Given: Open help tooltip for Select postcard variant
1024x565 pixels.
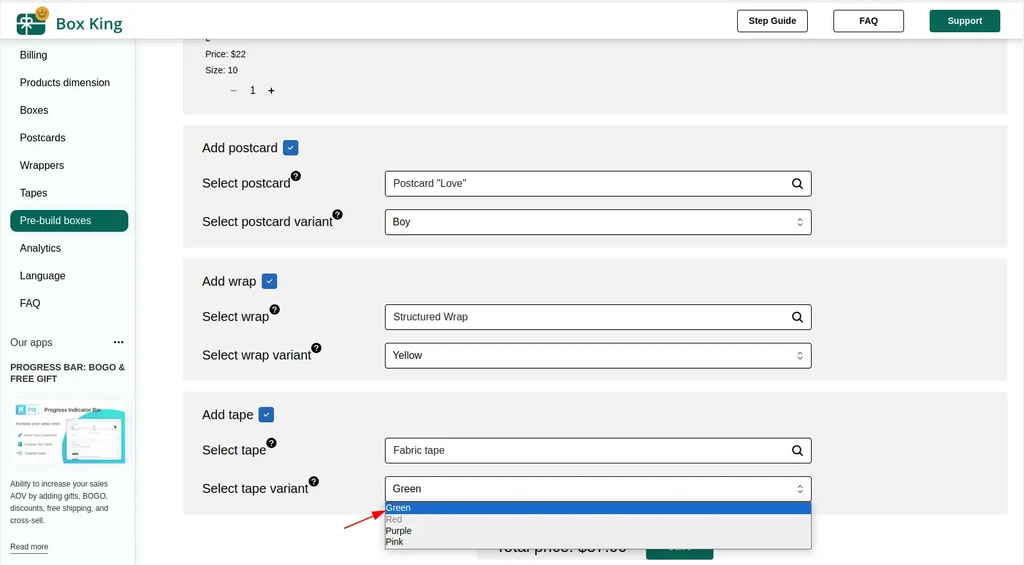Looking at the screenshot, I should click(x=338, y=215).
